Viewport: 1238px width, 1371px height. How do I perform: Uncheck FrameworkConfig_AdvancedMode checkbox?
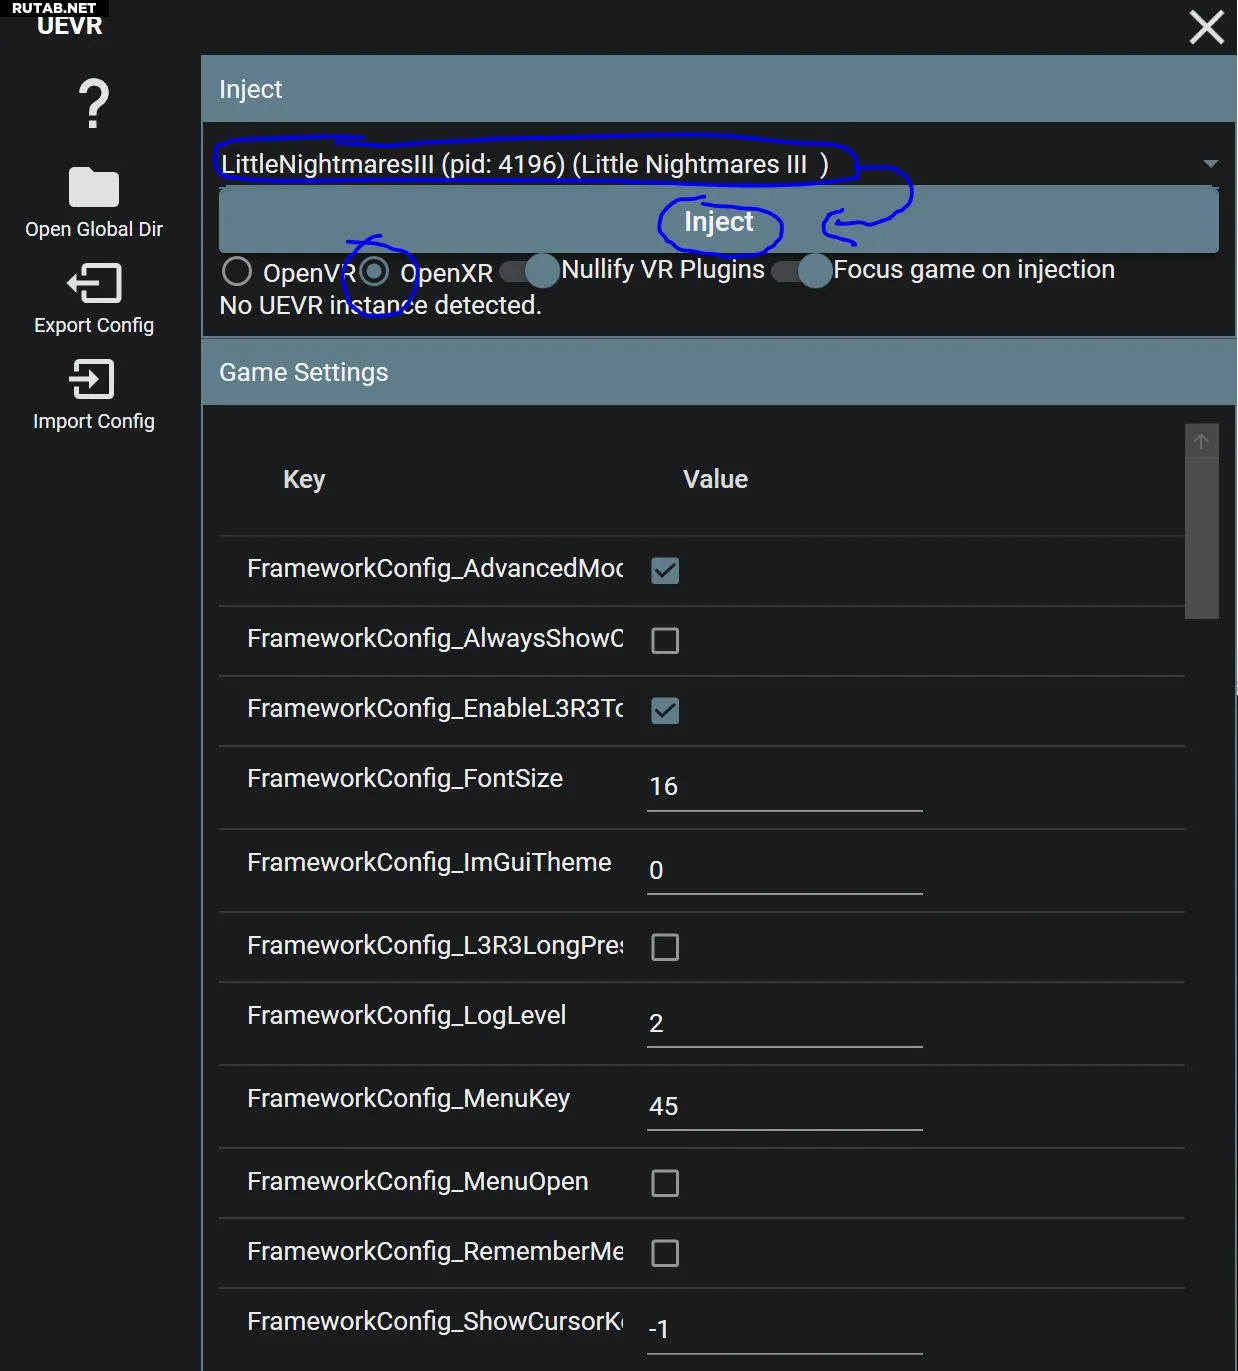pos(665,571)
